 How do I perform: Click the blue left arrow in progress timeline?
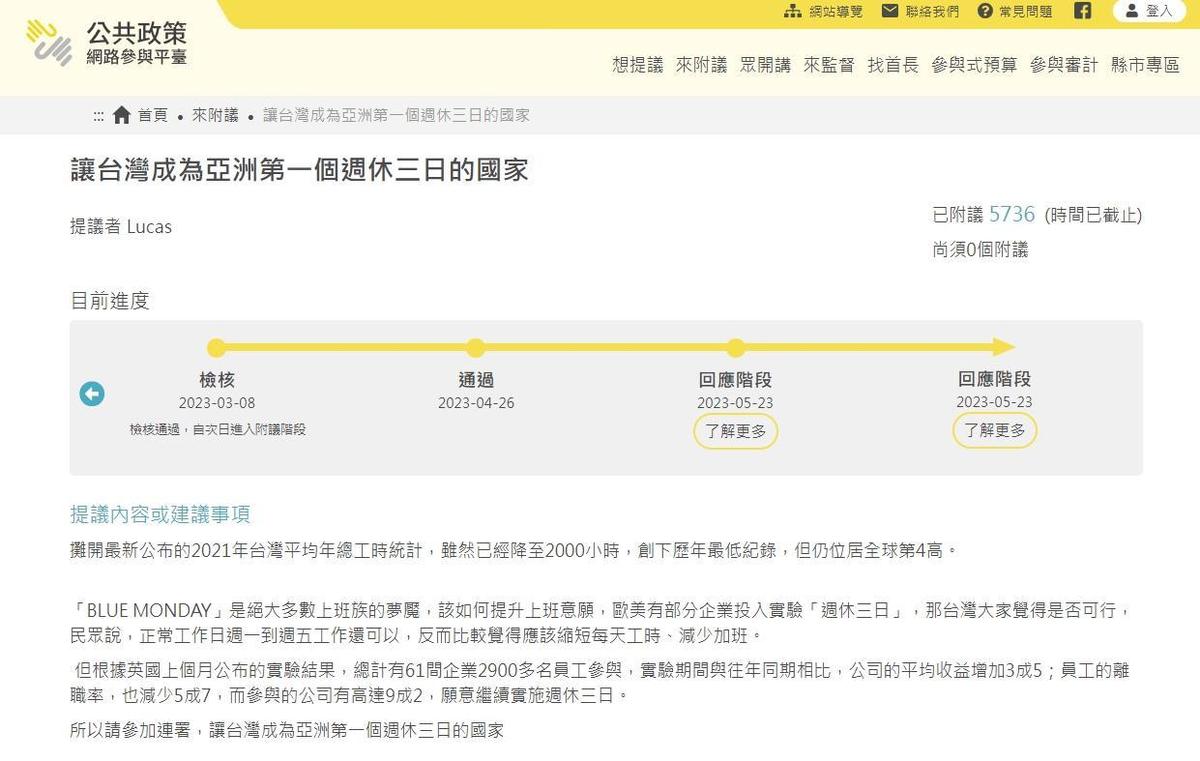point(92,394)
